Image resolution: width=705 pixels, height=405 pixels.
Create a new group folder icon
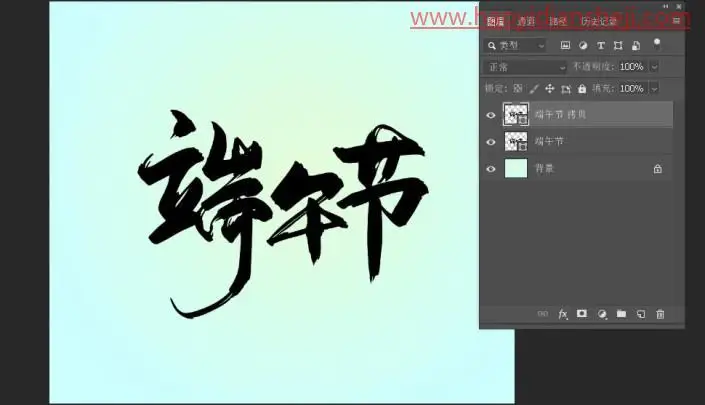pyautogui.click(x=621, y=313)
